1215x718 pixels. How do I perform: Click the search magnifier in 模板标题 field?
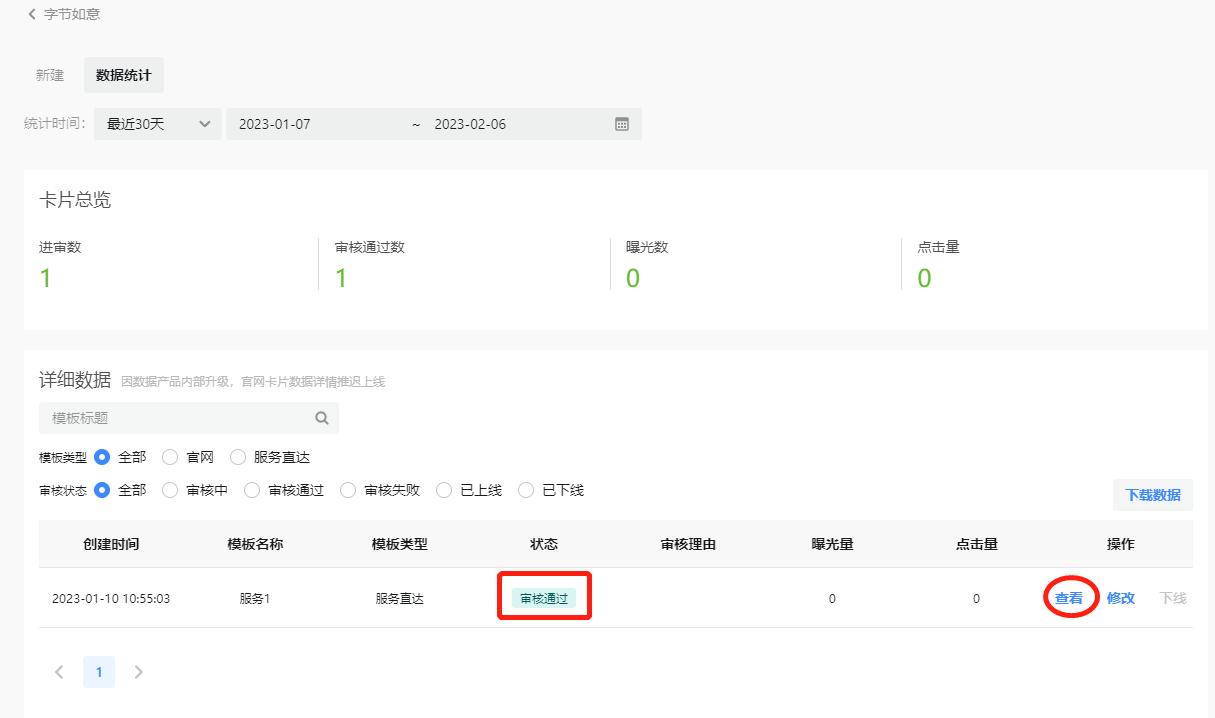click(x=321, y=418)
